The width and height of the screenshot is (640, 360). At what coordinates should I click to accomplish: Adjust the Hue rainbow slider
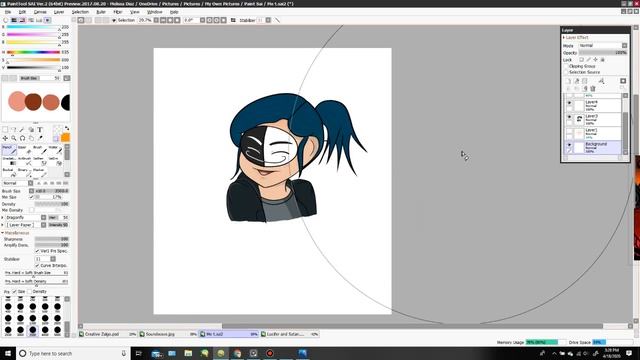[33, 52]
